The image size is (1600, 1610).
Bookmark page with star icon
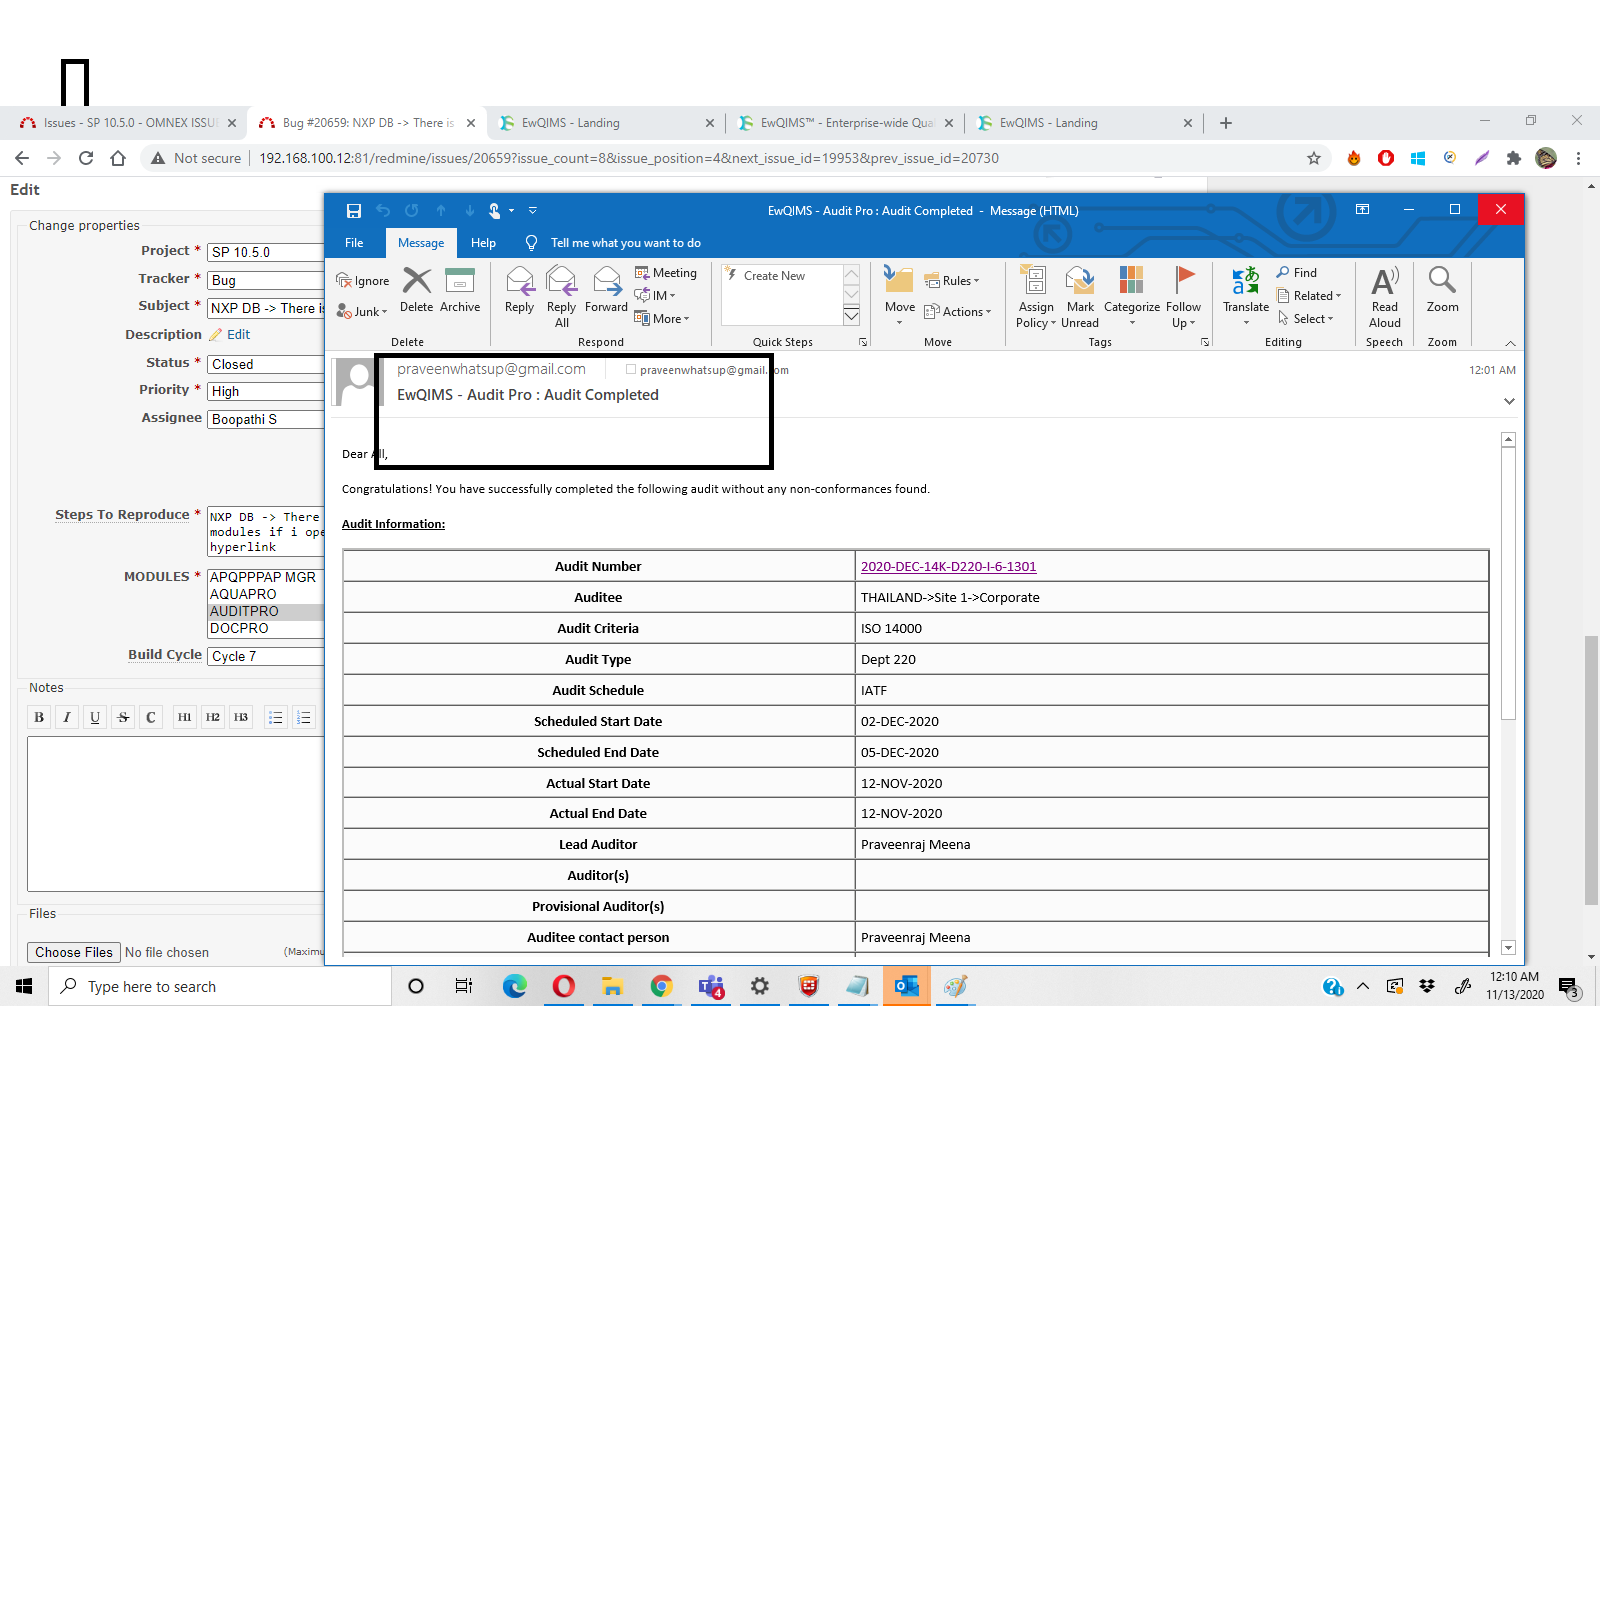coord(1314,158)
